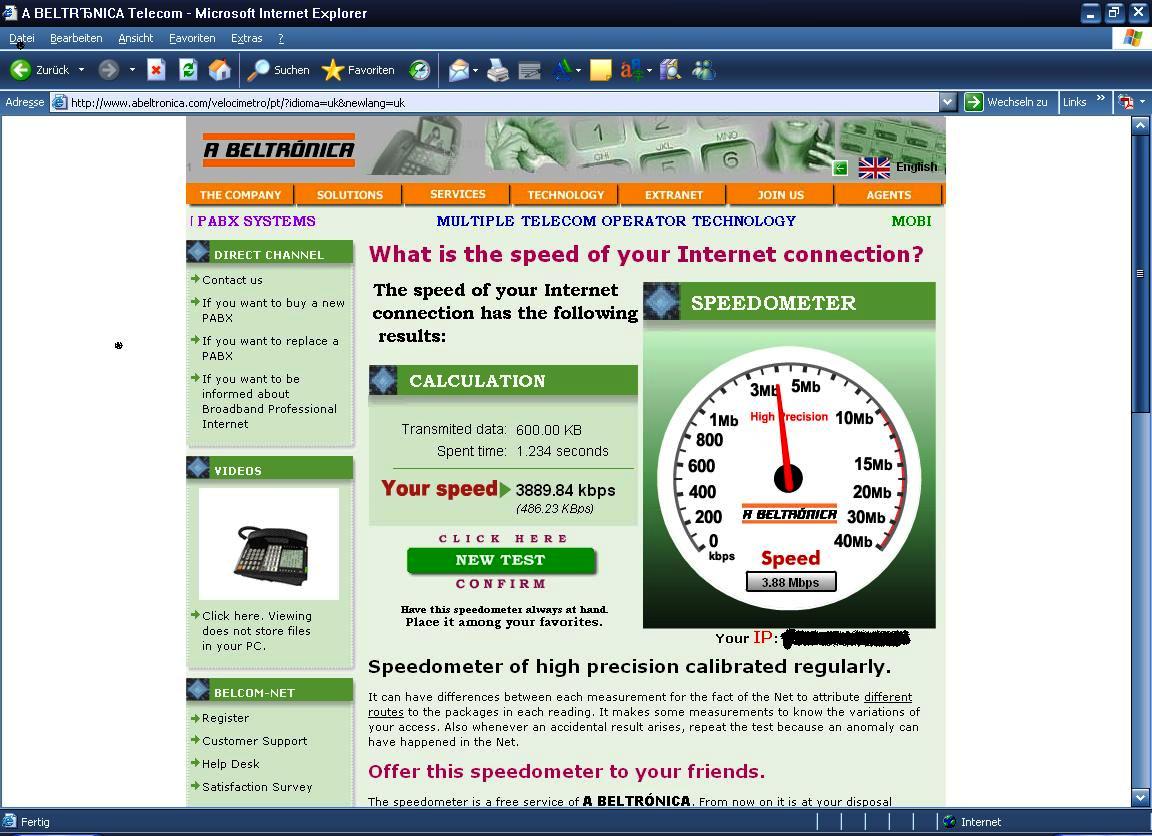Image resolution: width=1152 pixels, height=836 pixels.
Task: Refresh the page using the green arrows icon
Action: pyautogui.click(x=188, y=70)
